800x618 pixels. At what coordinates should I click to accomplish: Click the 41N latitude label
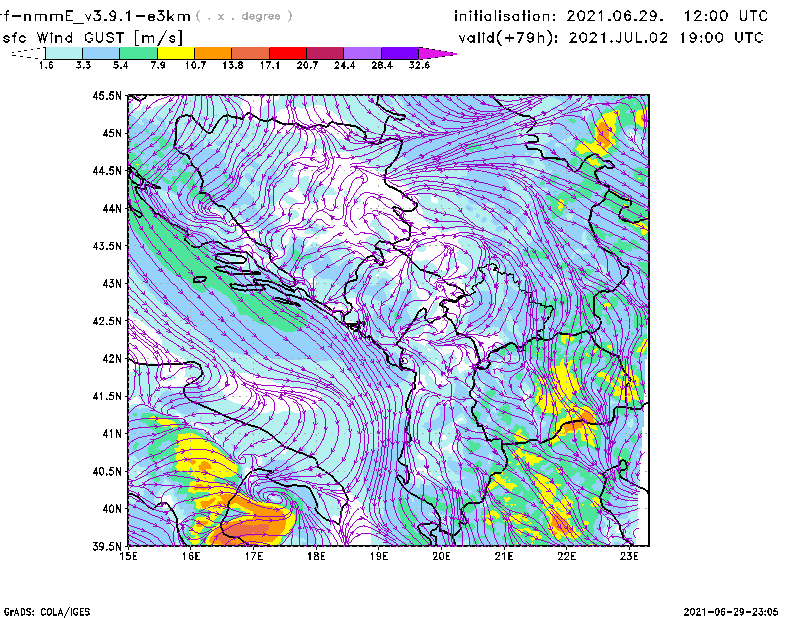[x=112, y=434]
